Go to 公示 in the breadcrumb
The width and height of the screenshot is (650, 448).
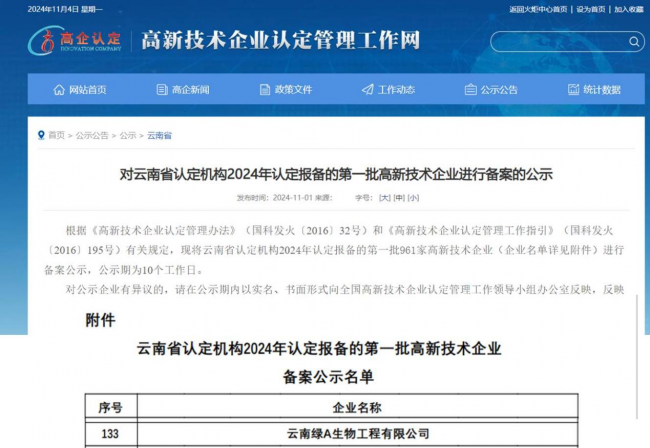tap(128, 135)
